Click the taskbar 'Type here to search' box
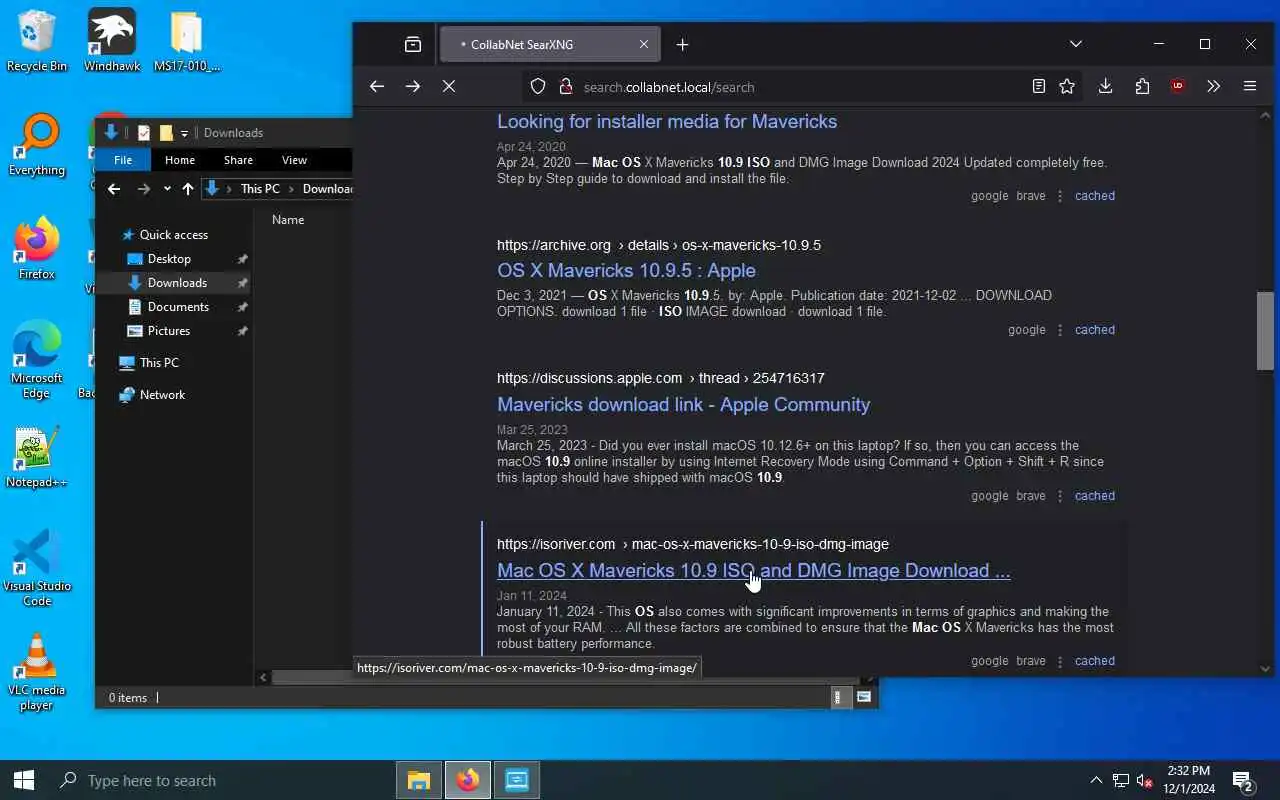 coord(220,780)
